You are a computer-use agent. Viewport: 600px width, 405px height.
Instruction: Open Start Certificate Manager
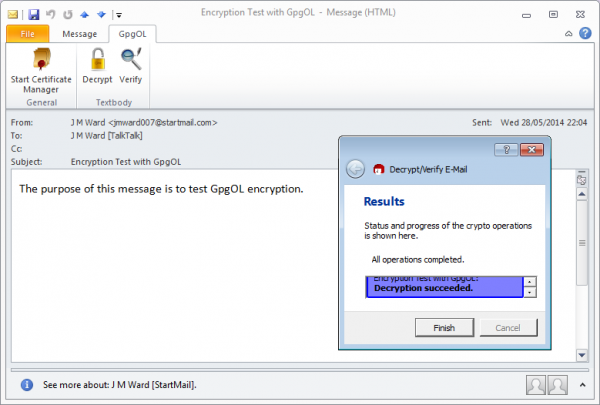[x=41, y=70]
